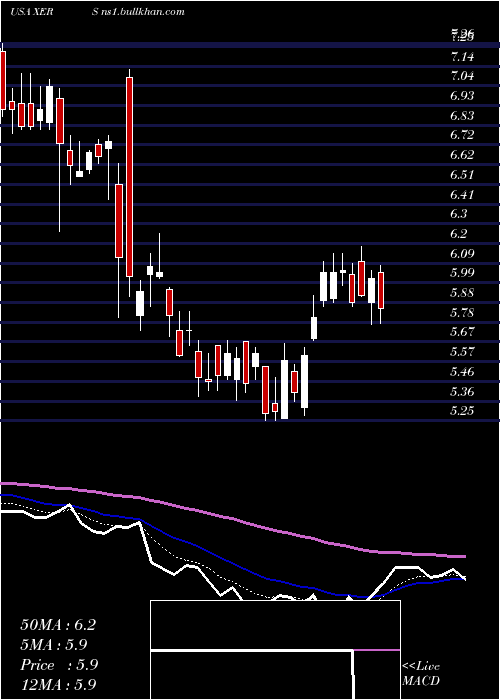The image size is (500, 700).
Task: Select the 5.88 price axis label
Action: 462,293
